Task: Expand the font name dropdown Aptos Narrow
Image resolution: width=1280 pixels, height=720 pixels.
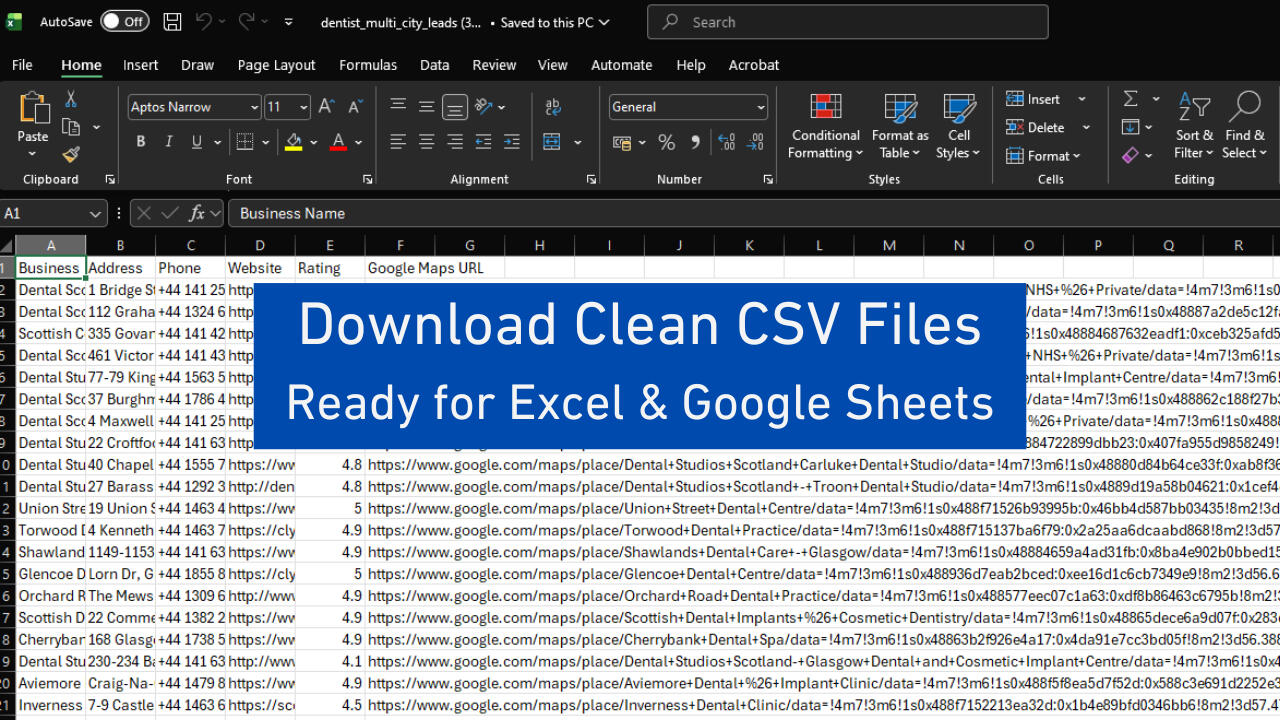Action: pyautogui.click(x=254, y=107)
